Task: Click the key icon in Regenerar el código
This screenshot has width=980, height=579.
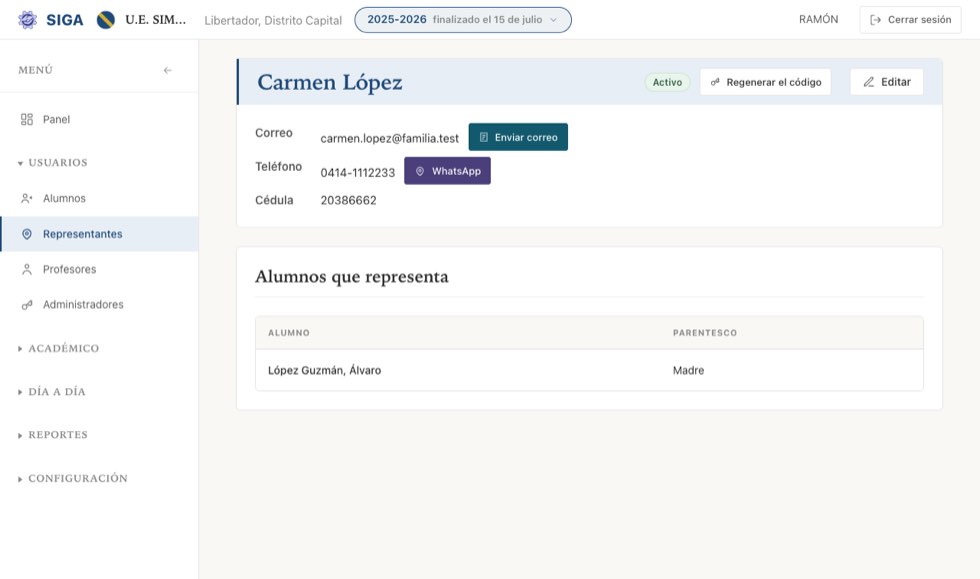Action: pyautogui.click(x=715, y=82)
